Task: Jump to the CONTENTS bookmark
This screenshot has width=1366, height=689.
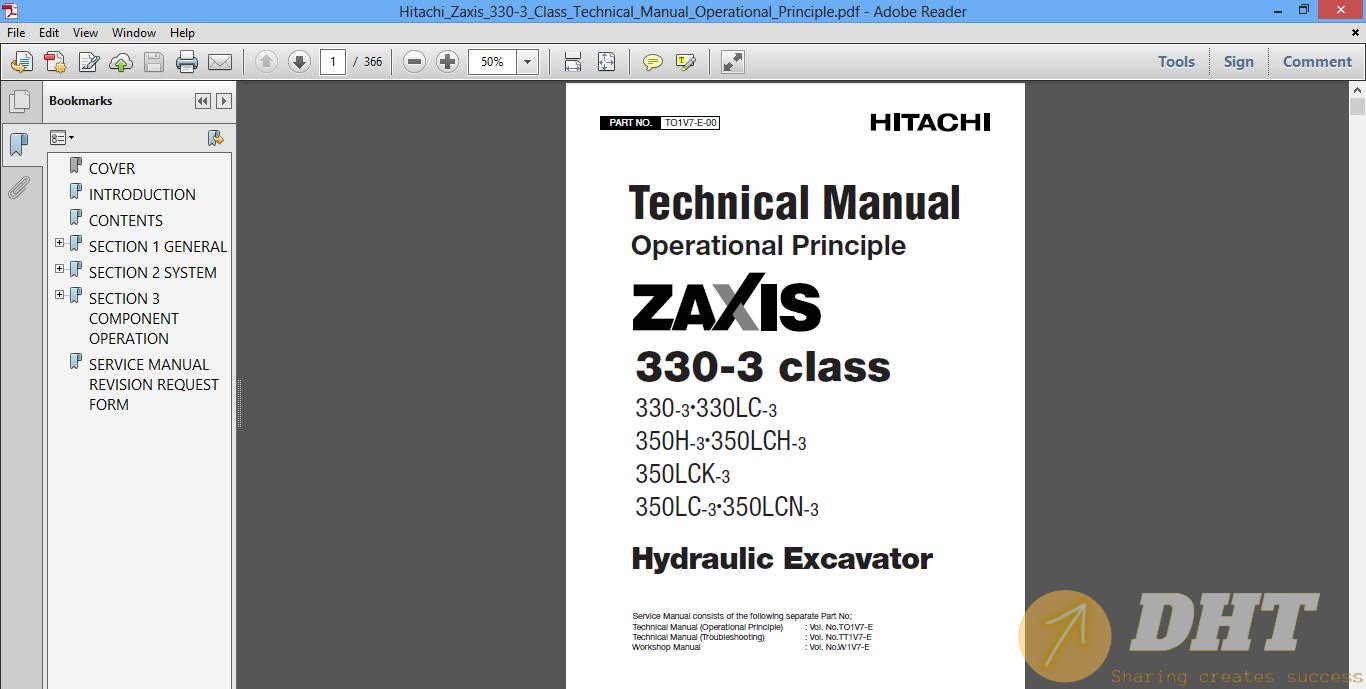Action: tap(126, 221)
